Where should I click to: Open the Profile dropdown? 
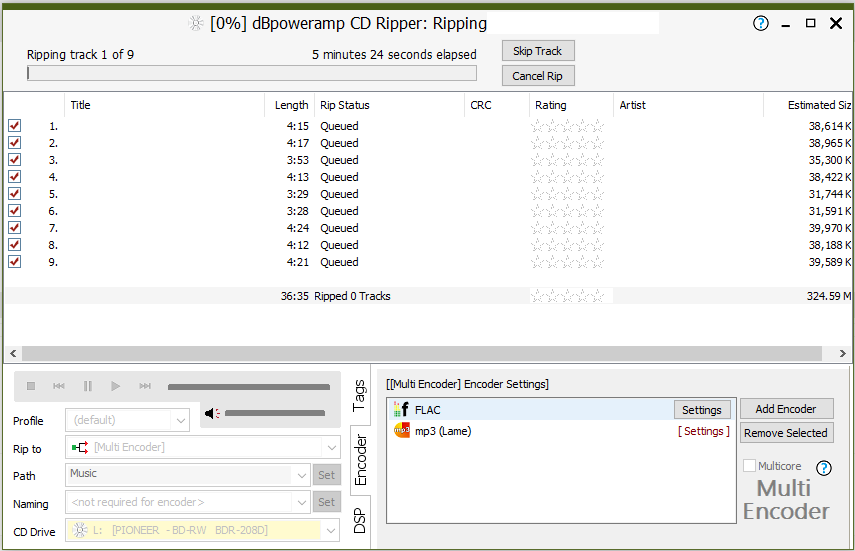(x=127, y=420)
